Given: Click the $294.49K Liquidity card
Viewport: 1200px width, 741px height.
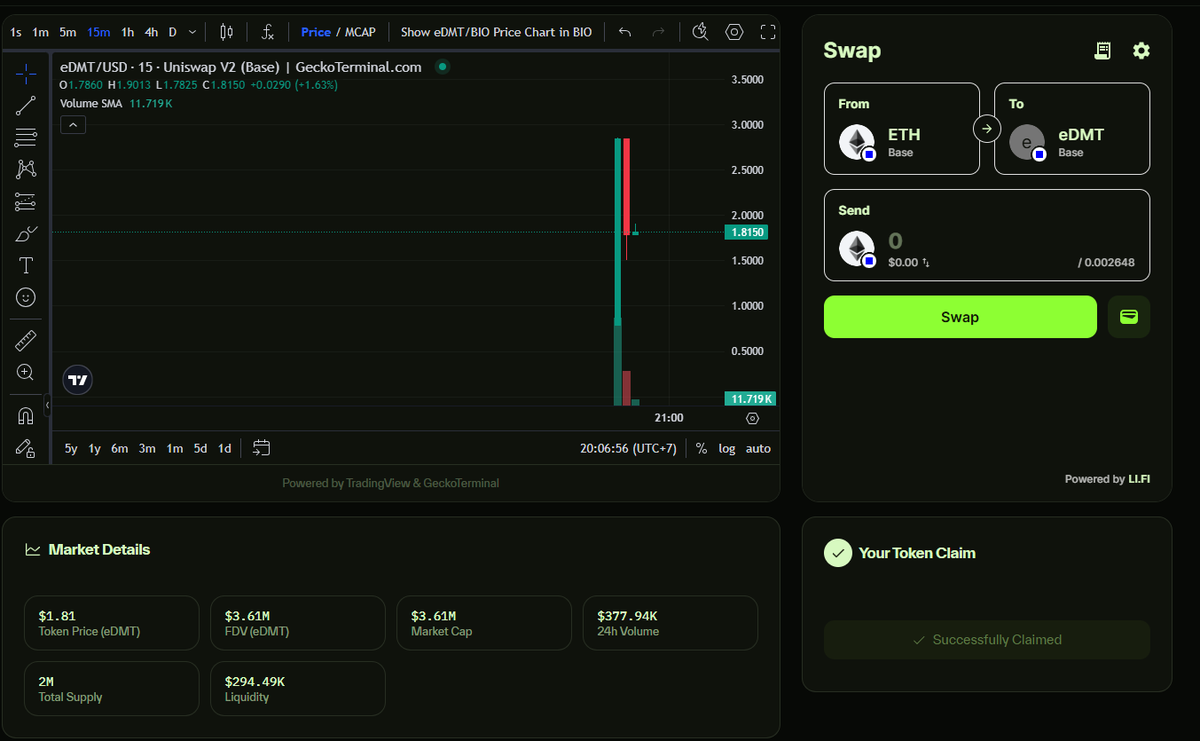Looking at the screenshot, I should tap(297, 688).
